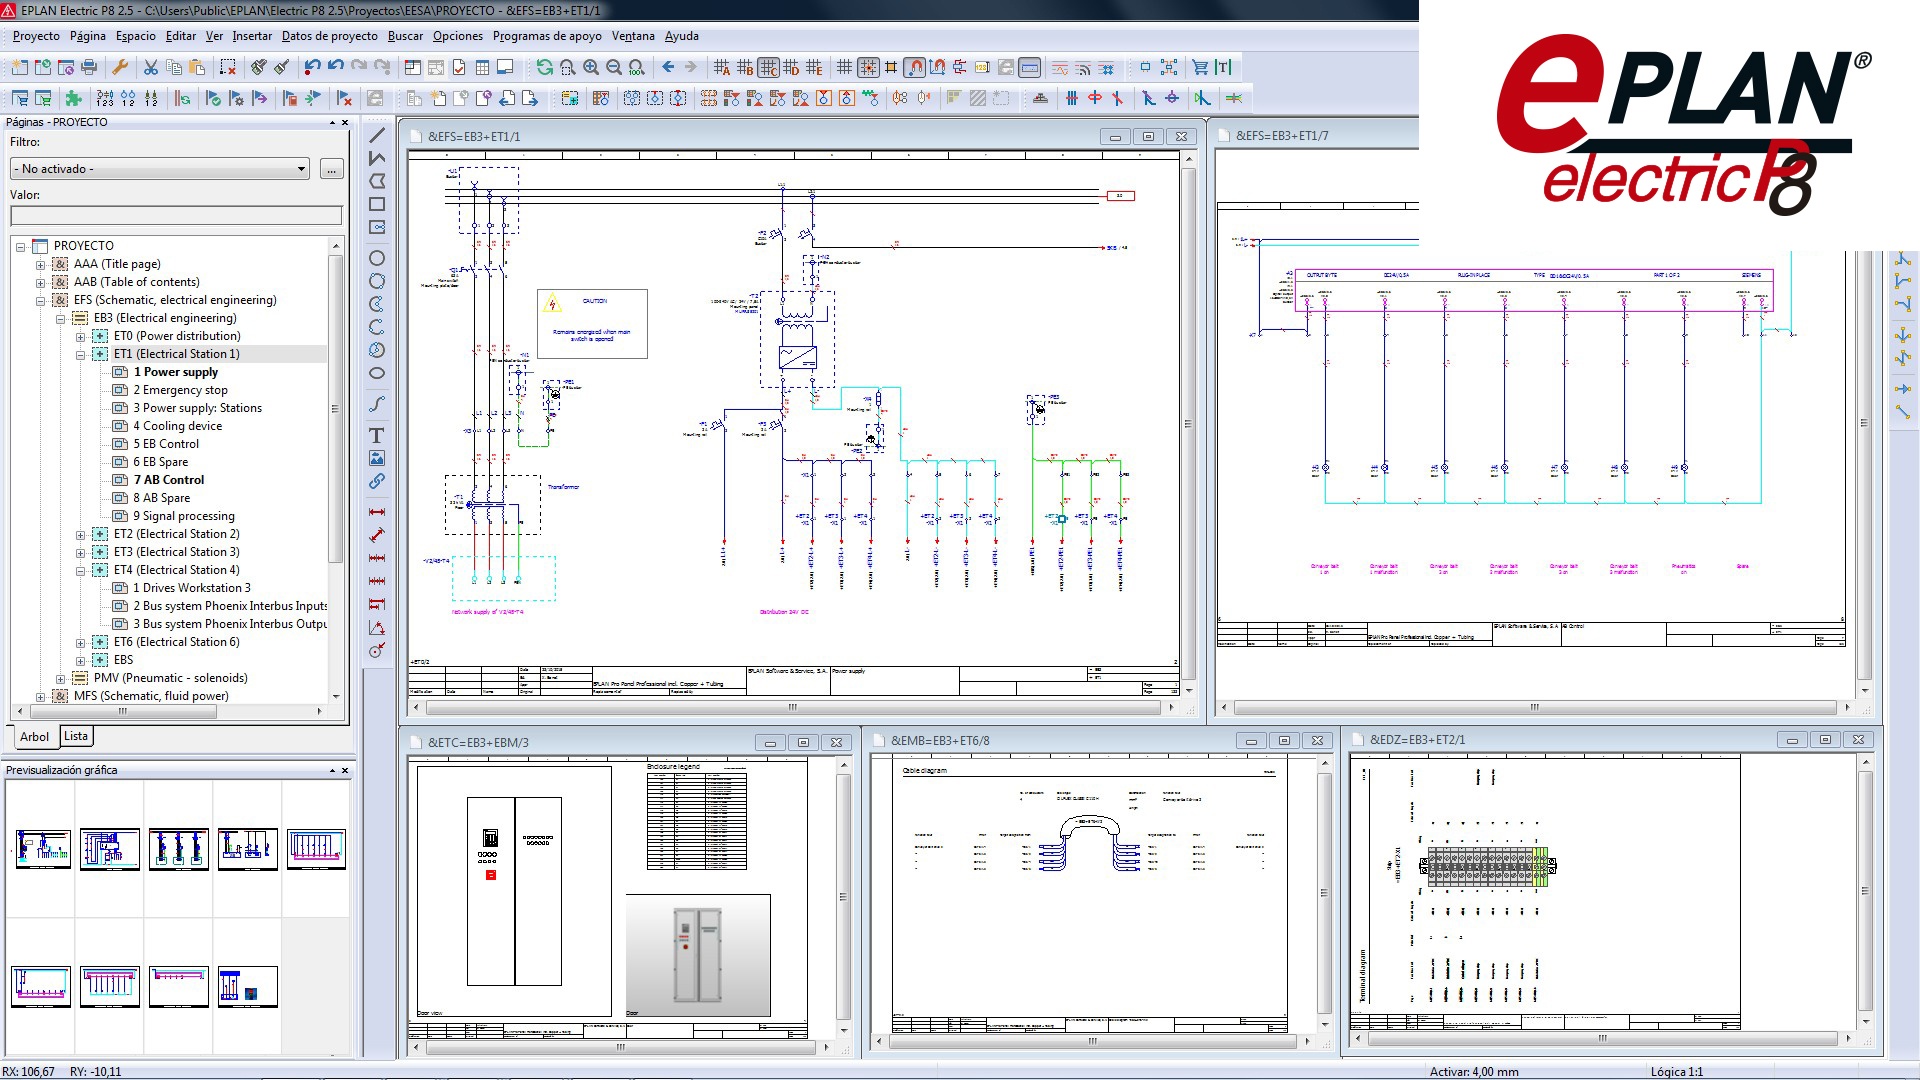This screenshot has width=1920, height=1080.
Task: Click the filter browse '...' button
Action: point(331,168)
